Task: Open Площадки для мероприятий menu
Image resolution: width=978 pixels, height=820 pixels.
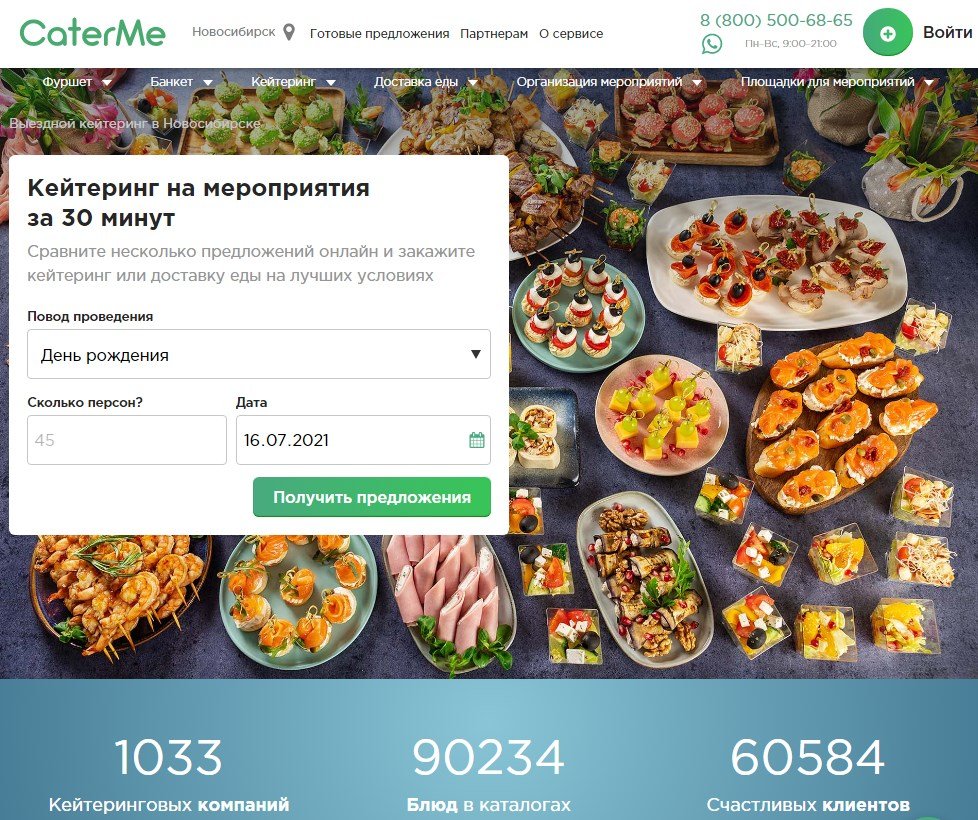Action: [x=828, y=82]
